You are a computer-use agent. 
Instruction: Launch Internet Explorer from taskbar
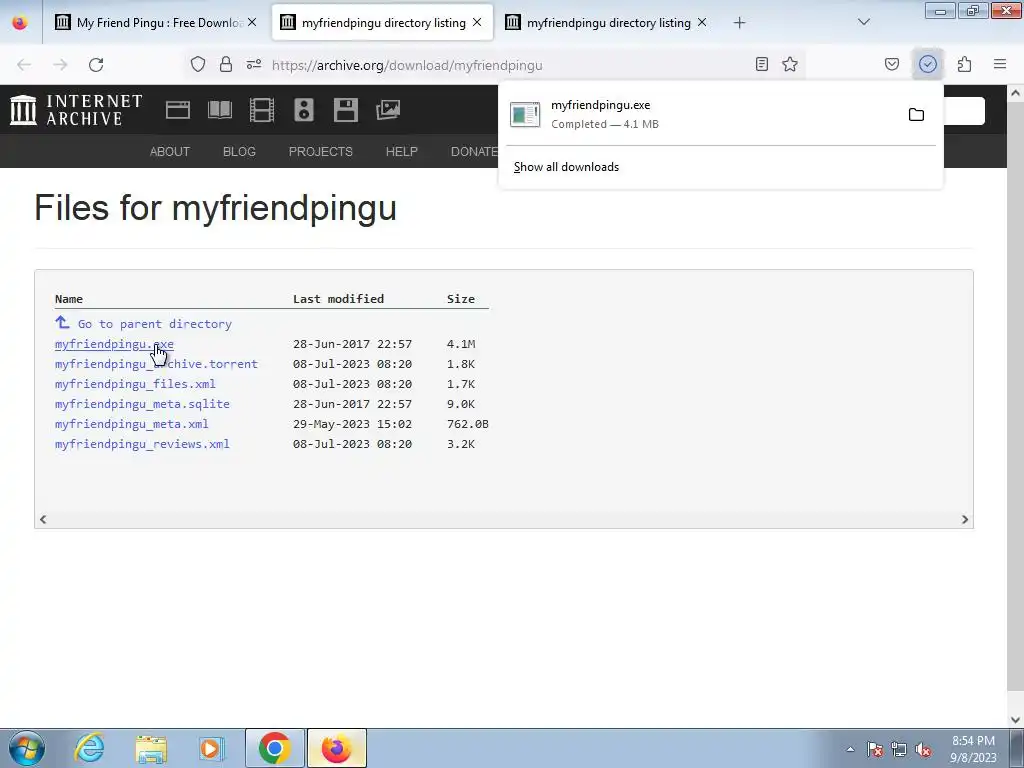point(89,748)
